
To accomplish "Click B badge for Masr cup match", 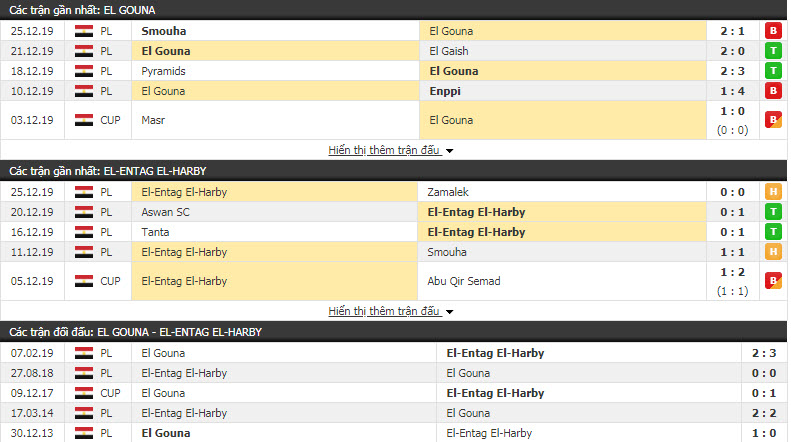I will coord(773,120).
